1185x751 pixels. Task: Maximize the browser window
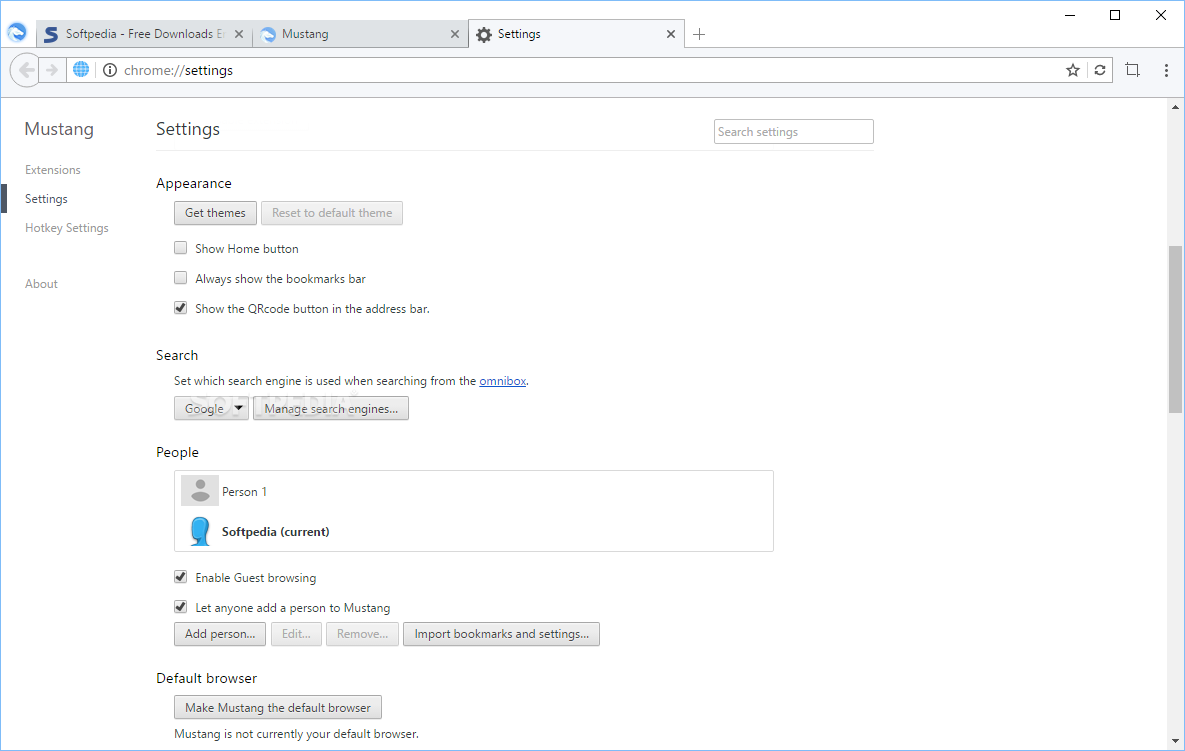[1115, 15]
